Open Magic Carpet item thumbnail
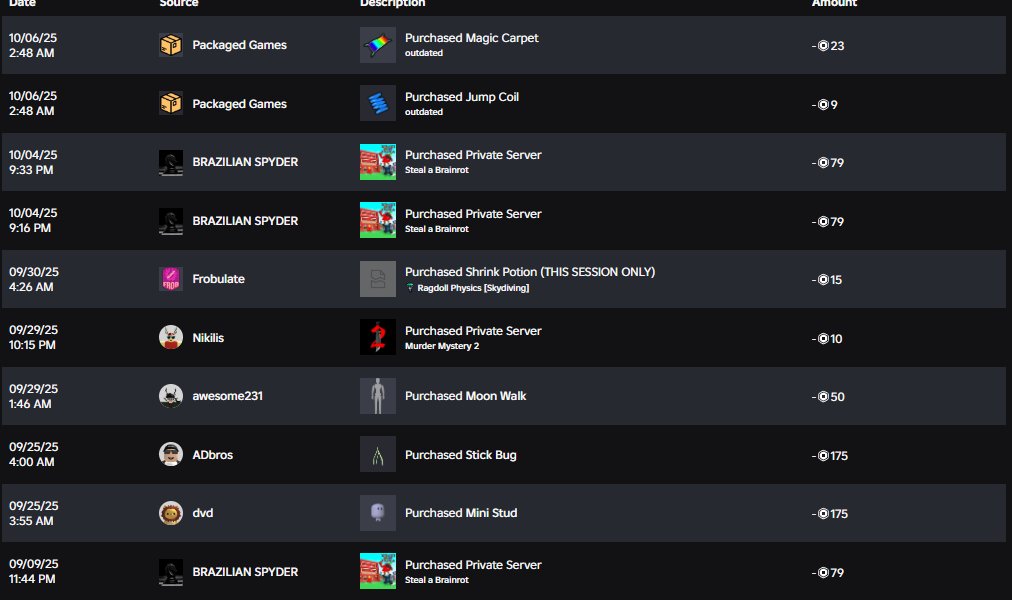This screenshot has width=1012, height=600. pyautogui.click(x=378, y=45)
